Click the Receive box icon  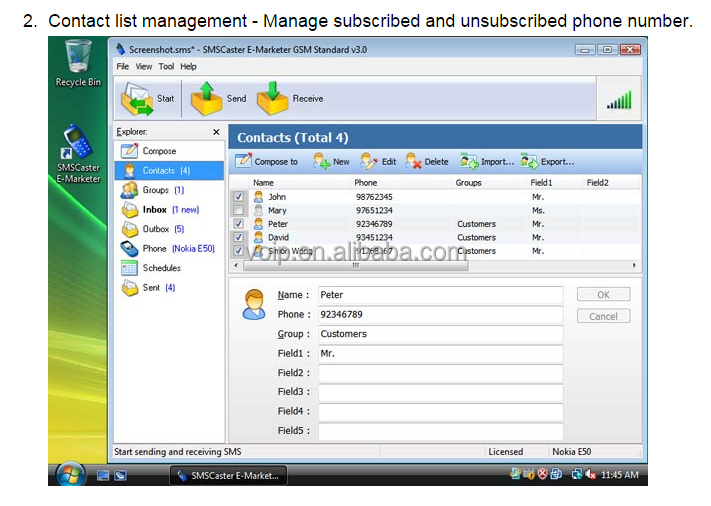pyautogui.click(x=273, y=98)
